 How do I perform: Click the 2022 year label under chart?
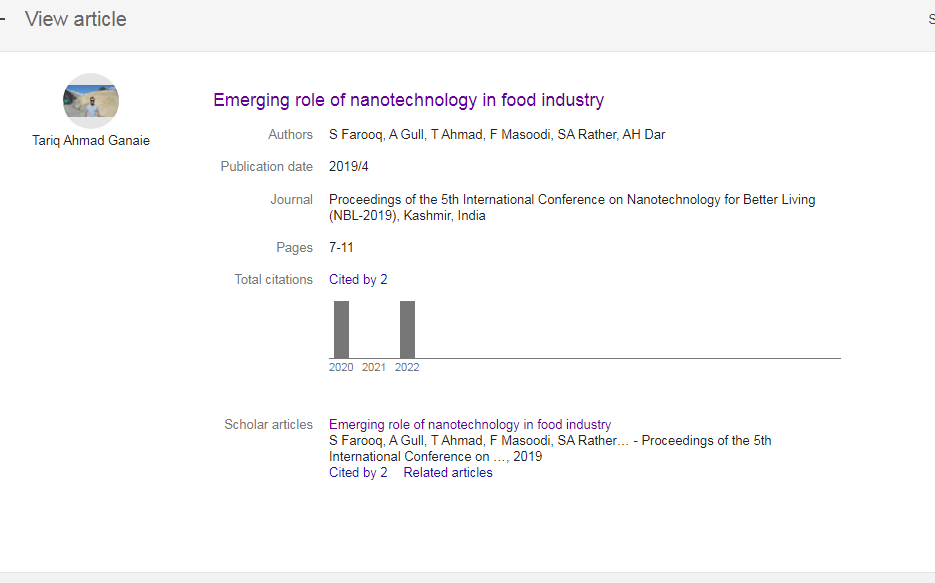coord(407,368)
